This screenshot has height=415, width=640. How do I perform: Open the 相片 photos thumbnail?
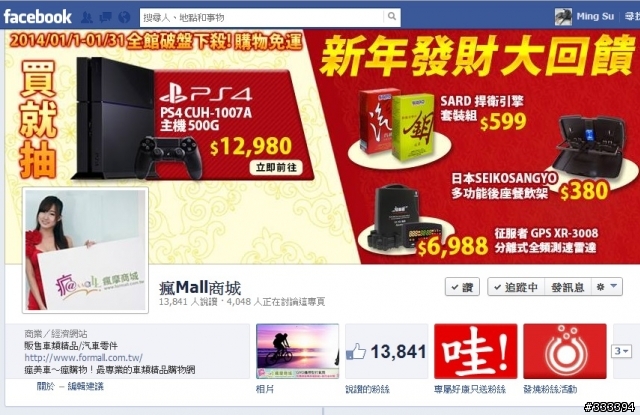point(297,351)
